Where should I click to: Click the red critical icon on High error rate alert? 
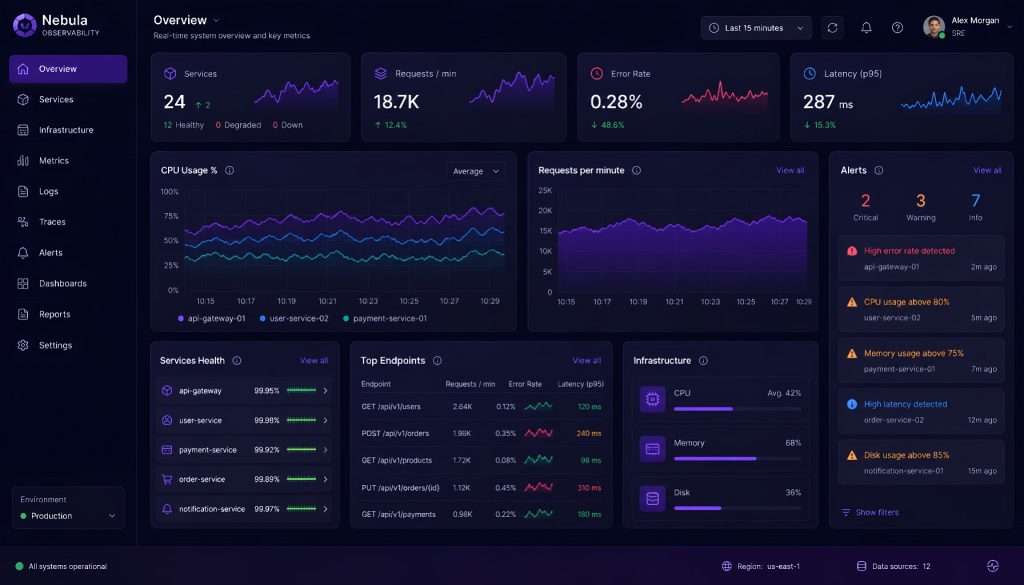coord(852,251)
